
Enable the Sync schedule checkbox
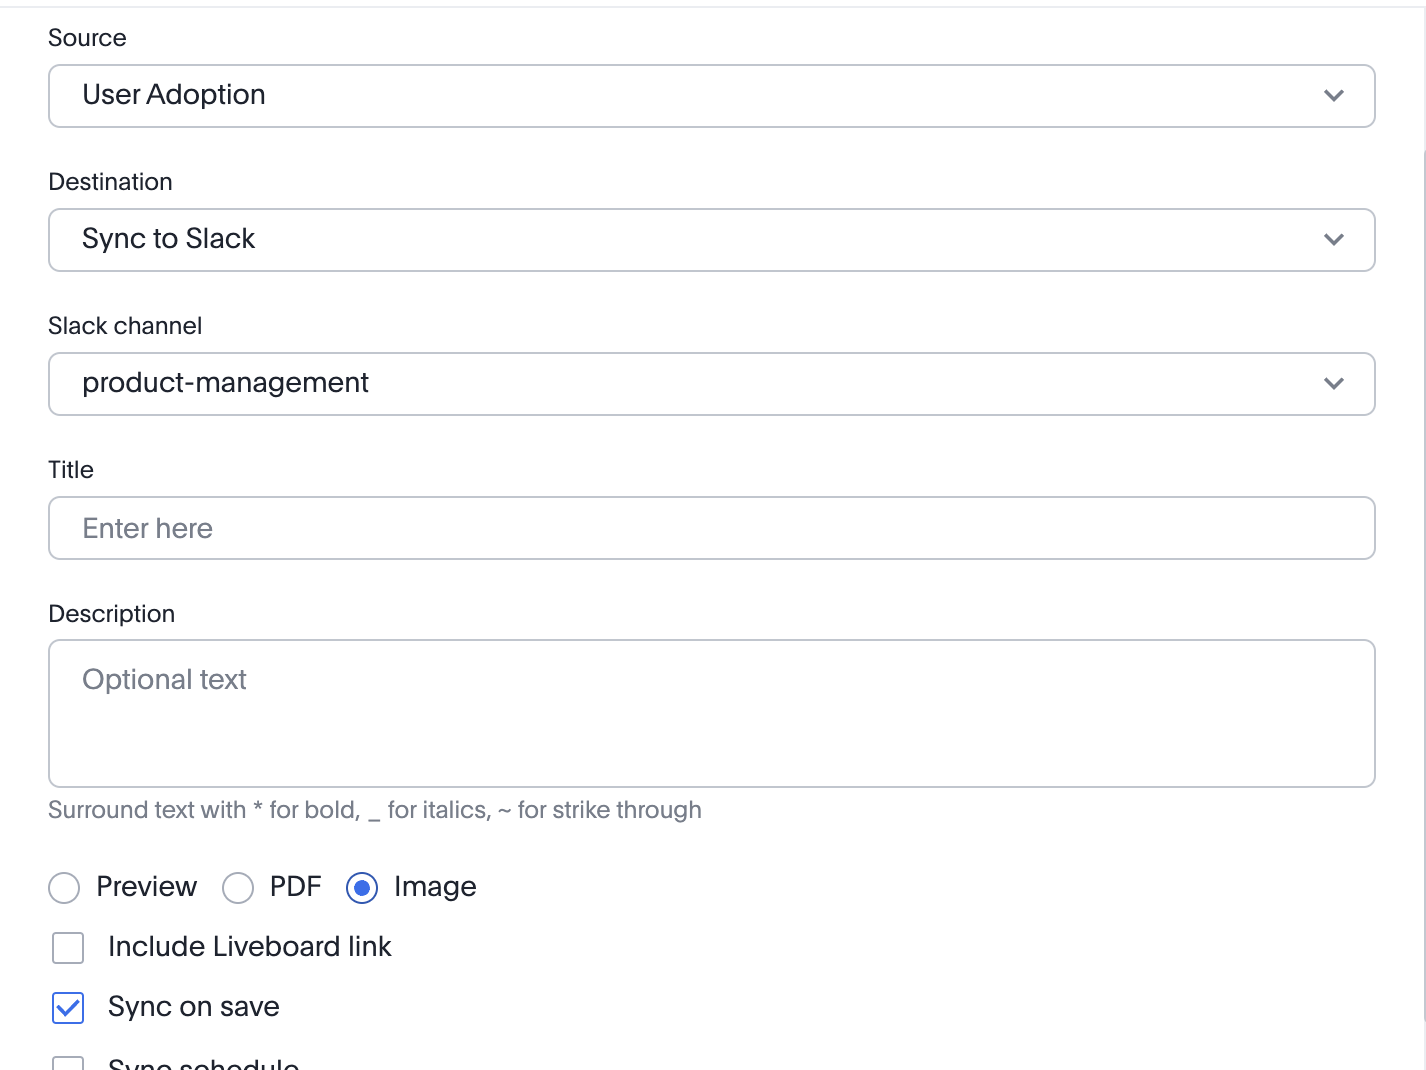(67, 1065)
